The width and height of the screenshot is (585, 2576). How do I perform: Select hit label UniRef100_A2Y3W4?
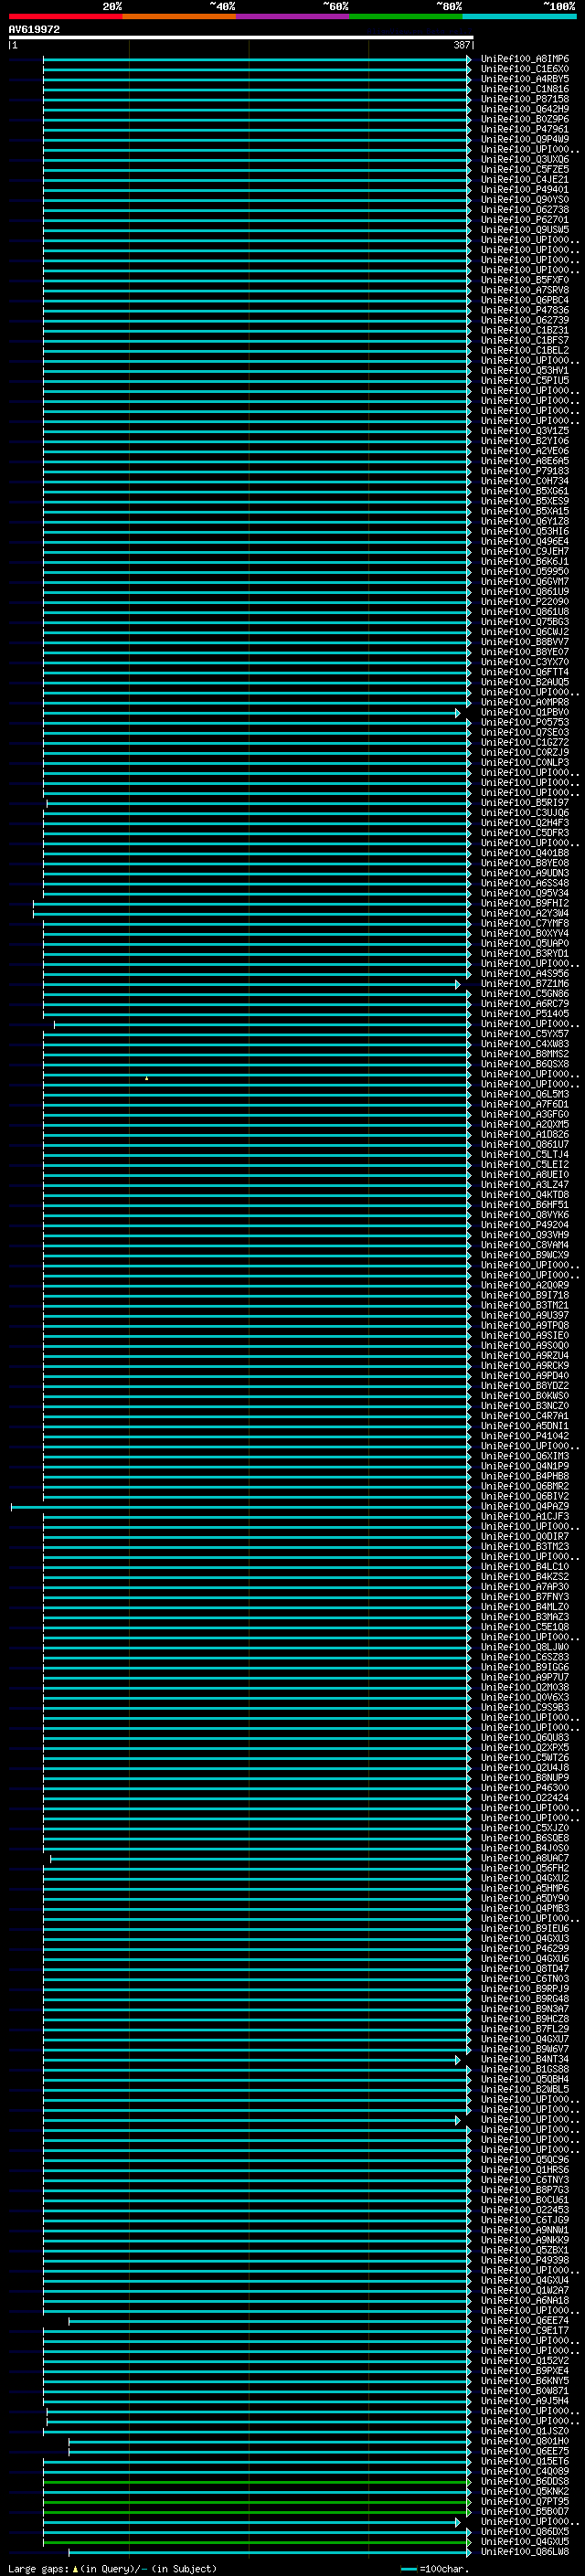tap(524, 913)
